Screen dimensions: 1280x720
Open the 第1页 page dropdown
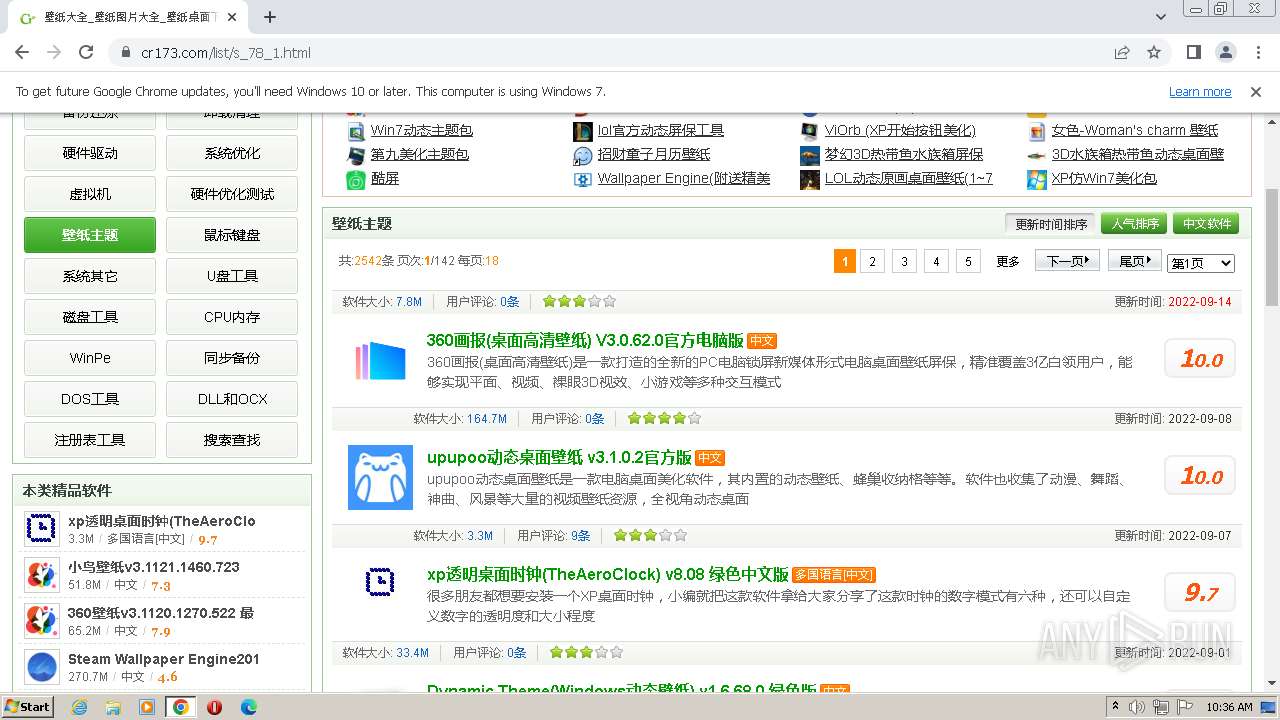click(x=1201, y=263)
